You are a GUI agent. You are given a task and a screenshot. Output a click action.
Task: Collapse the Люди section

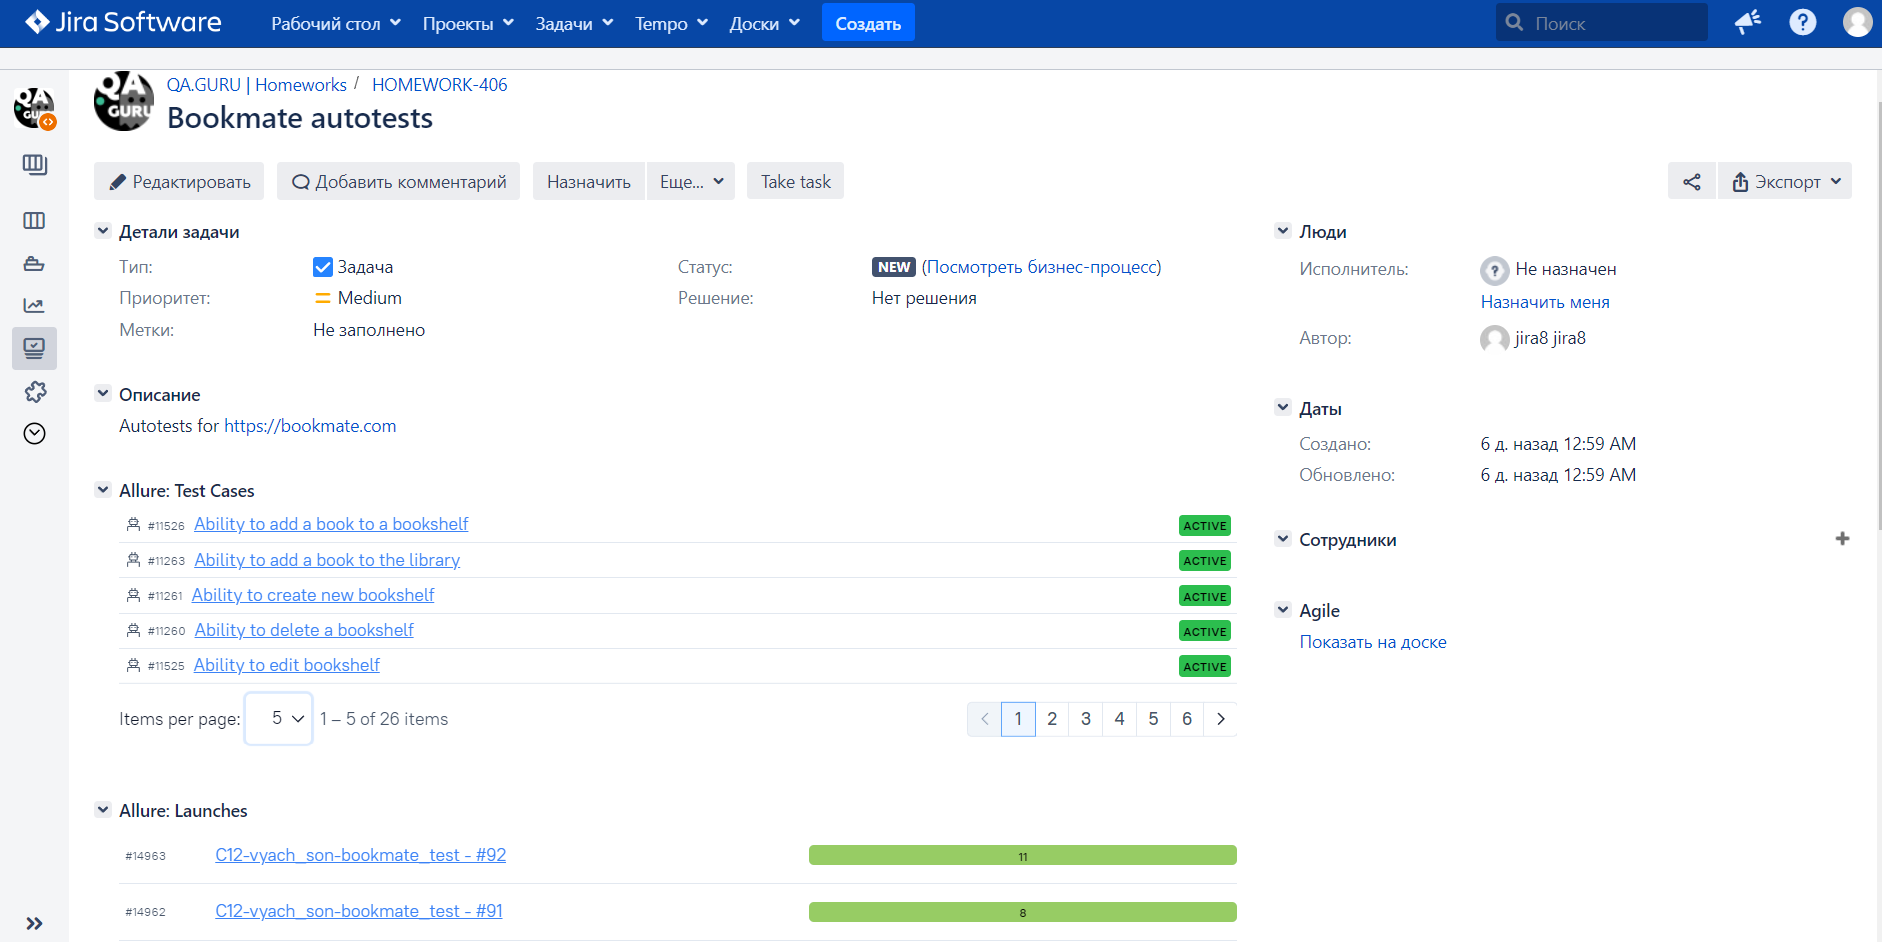(1283, 231)
